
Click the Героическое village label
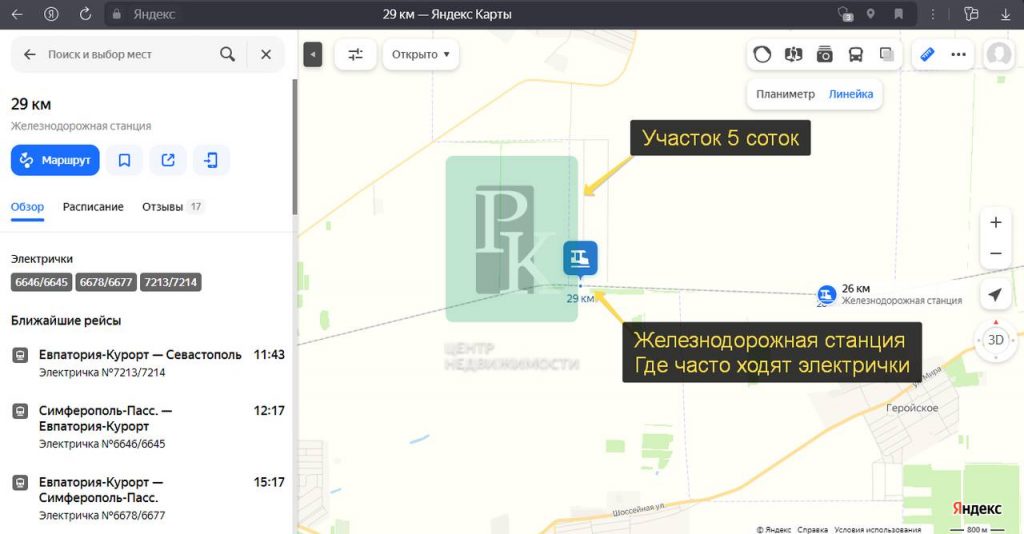pos(912,408)
